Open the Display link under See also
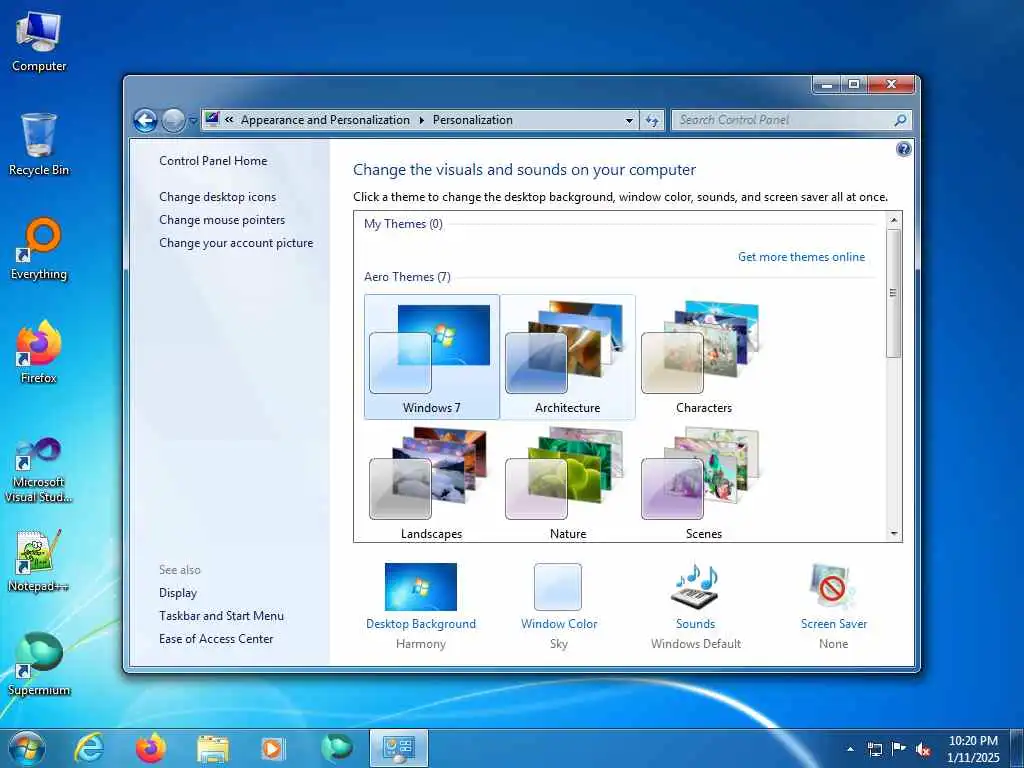The image size is (1024, 768). (178, 593)
